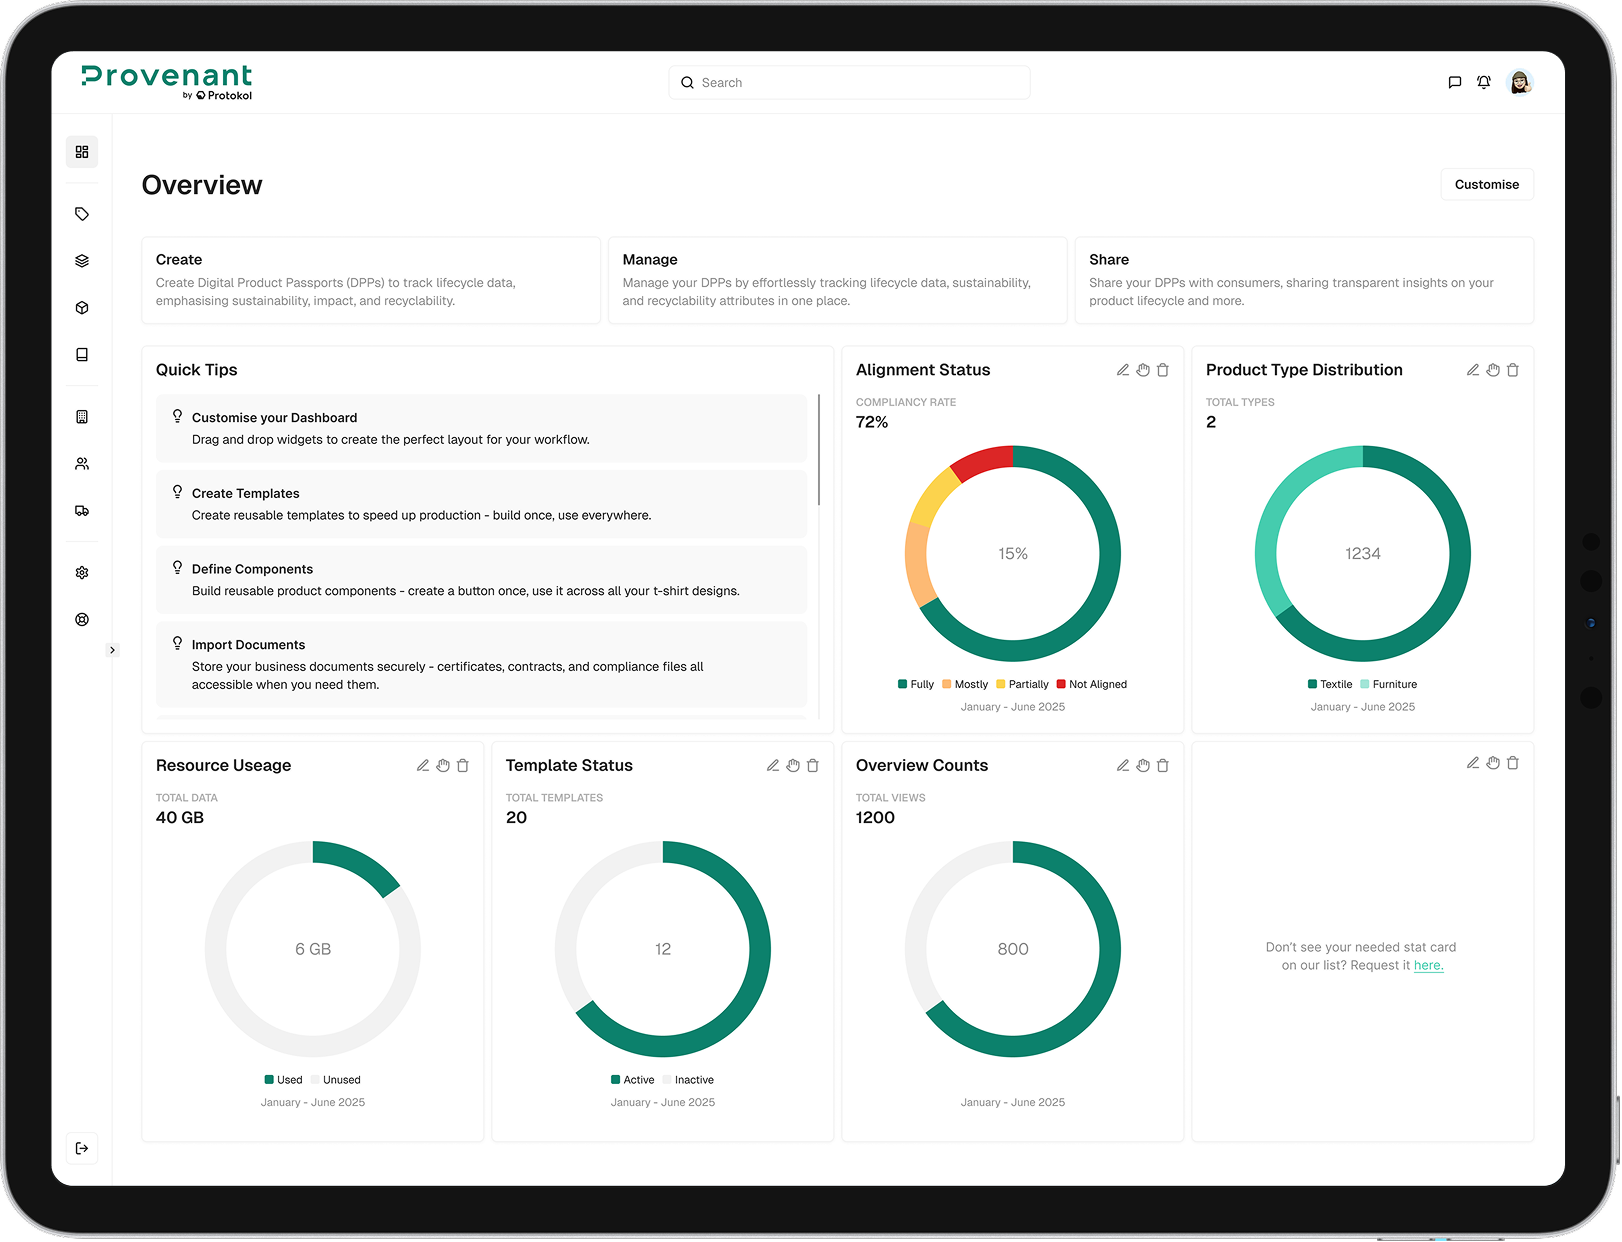Open the messages chat bubble icon

[1455, 82]
